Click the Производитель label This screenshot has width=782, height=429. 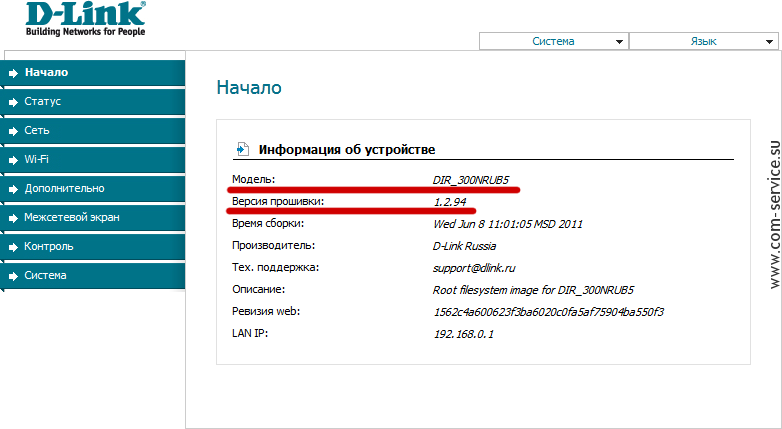[x=273, y=245]
